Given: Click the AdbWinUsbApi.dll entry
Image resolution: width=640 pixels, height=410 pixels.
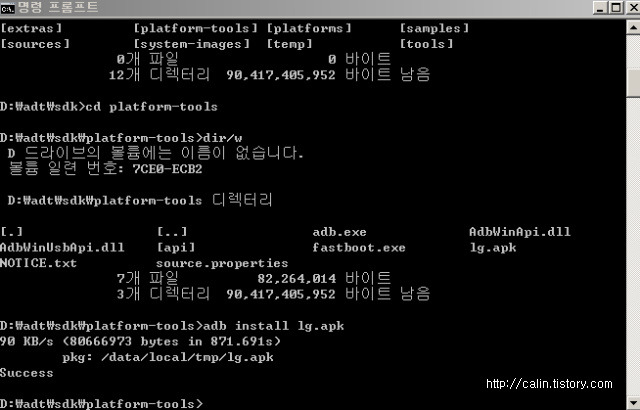Looking at the screenshot, I should click(62, 248).
